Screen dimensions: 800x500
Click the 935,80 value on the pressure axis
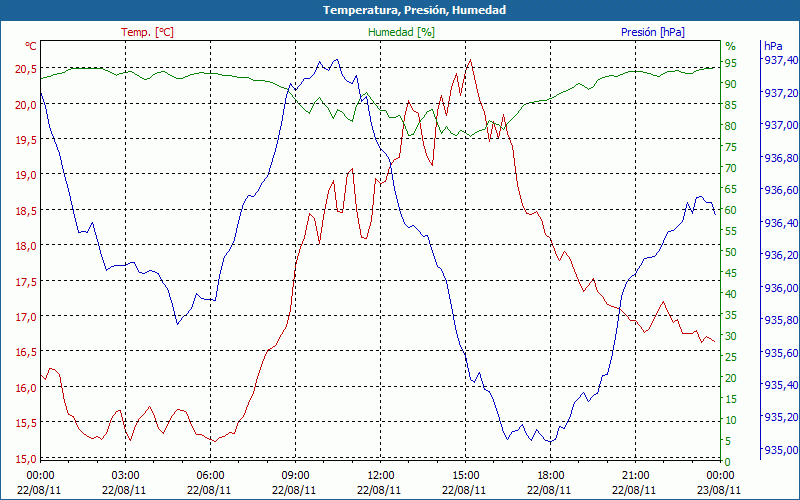click(781, 320)
